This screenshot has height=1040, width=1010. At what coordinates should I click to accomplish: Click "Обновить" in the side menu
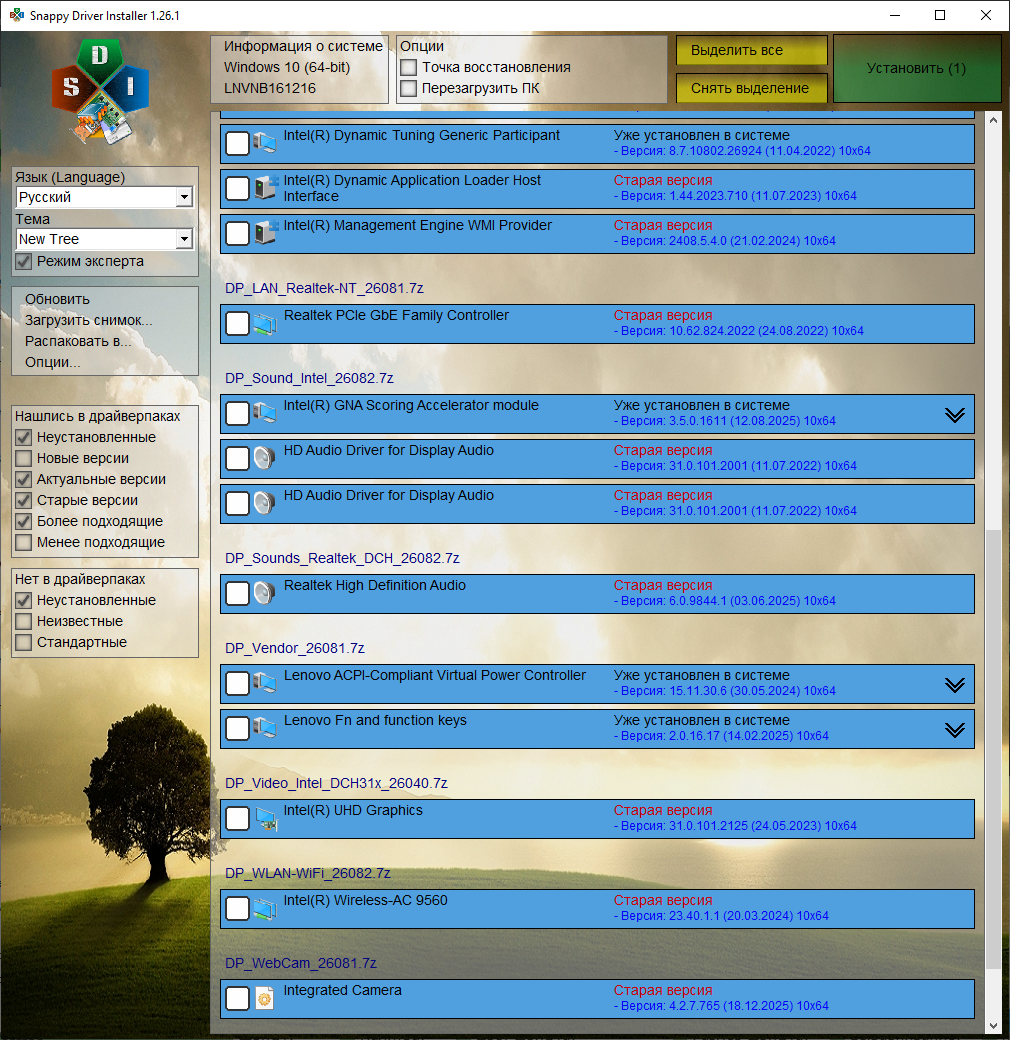click(57, 299)
